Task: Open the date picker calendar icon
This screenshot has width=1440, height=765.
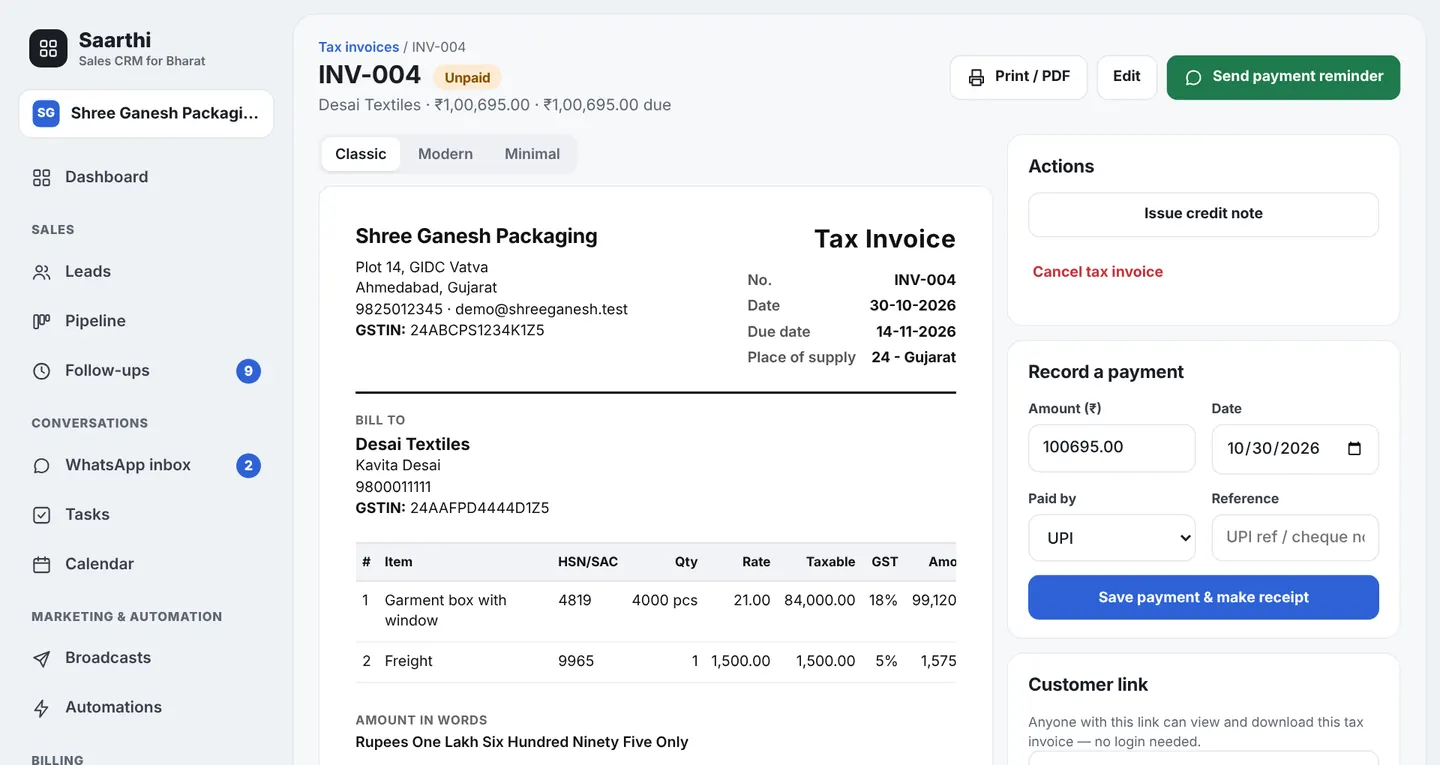Action: (x=1354, y=448)
